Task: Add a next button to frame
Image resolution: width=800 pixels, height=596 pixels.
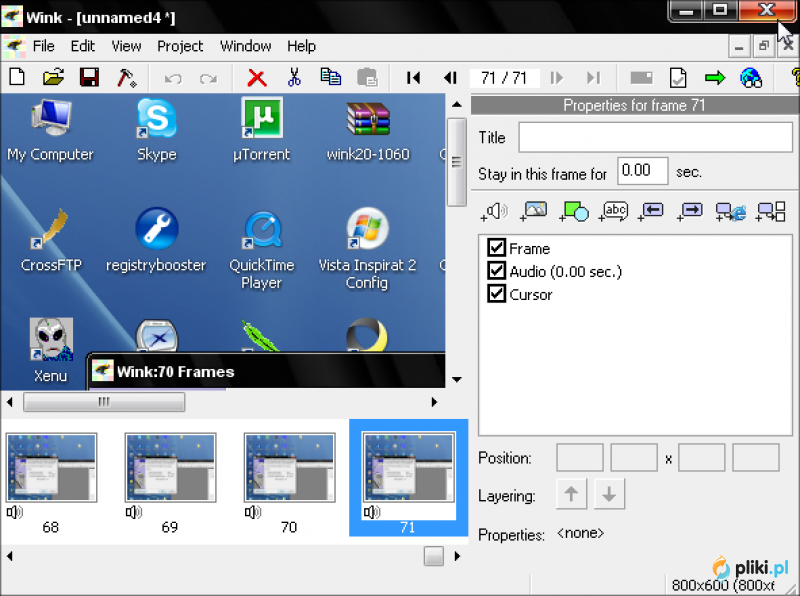Action: coord(690,211)
